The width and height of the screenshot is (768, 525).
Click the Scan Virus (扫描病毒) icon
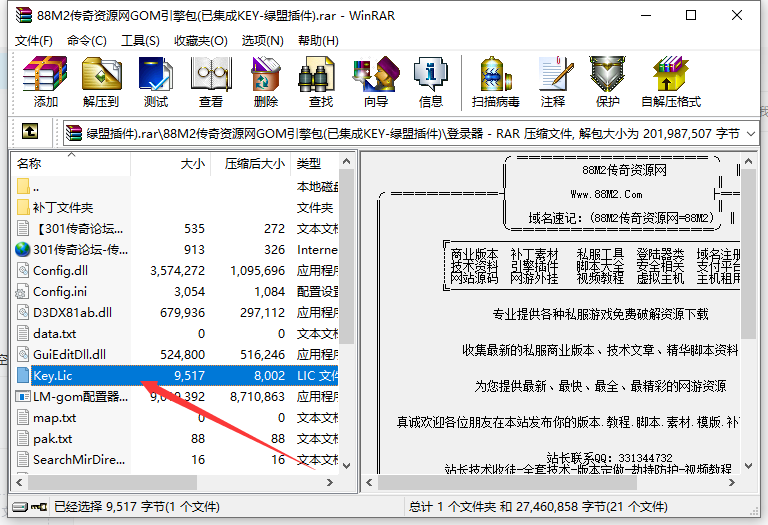click(495, 75)
